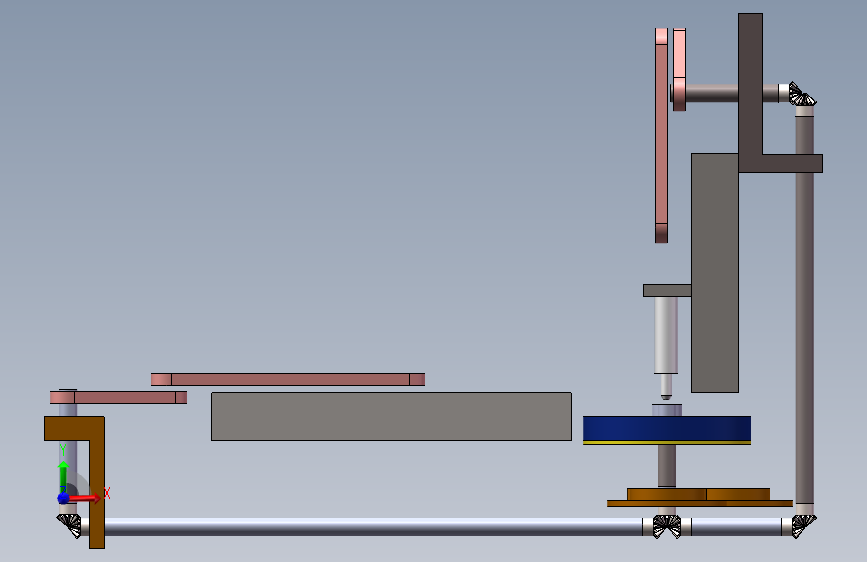
Task: Select the small hub on top of blue disk
Action: pyautogui.click(x=667, y=410)
